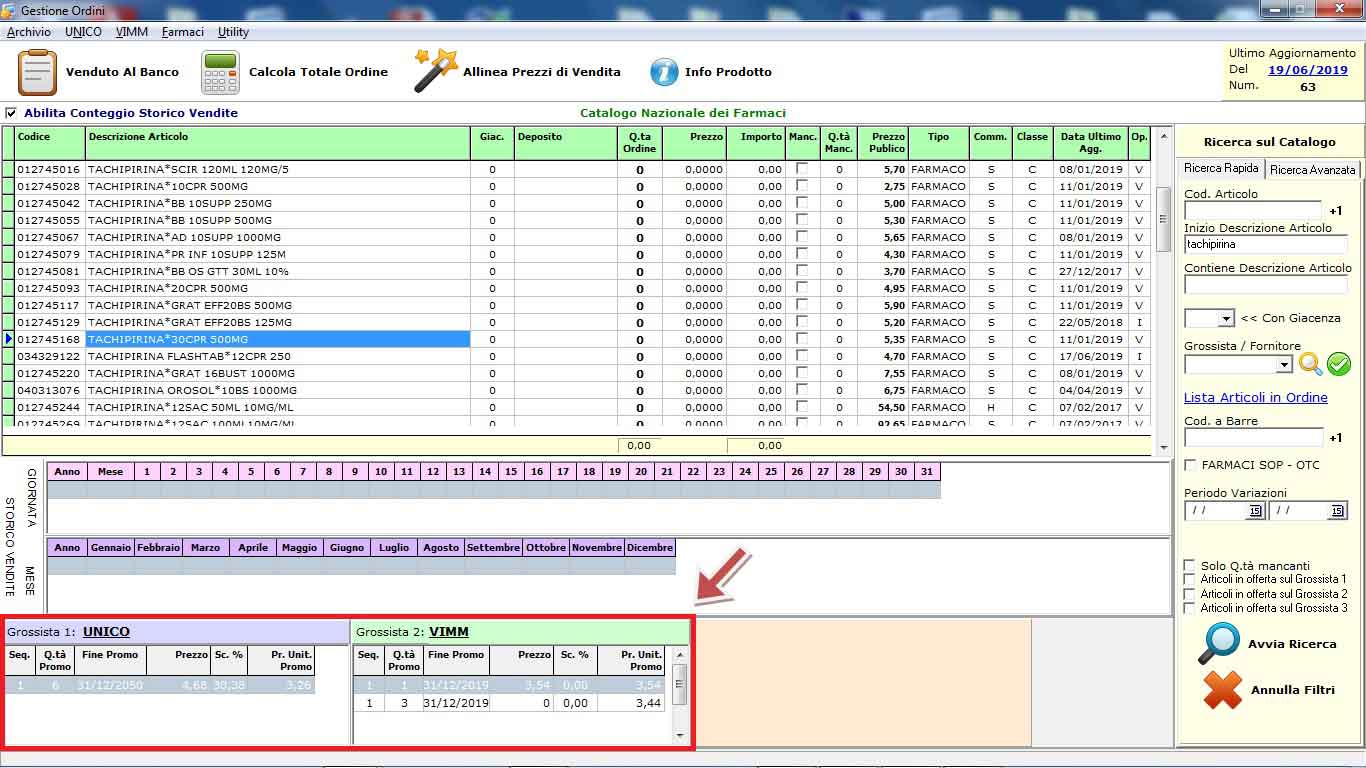1366x768 pixels.
Task: Click Cod. a Barre input field
Action: (x=1253, y=437)
